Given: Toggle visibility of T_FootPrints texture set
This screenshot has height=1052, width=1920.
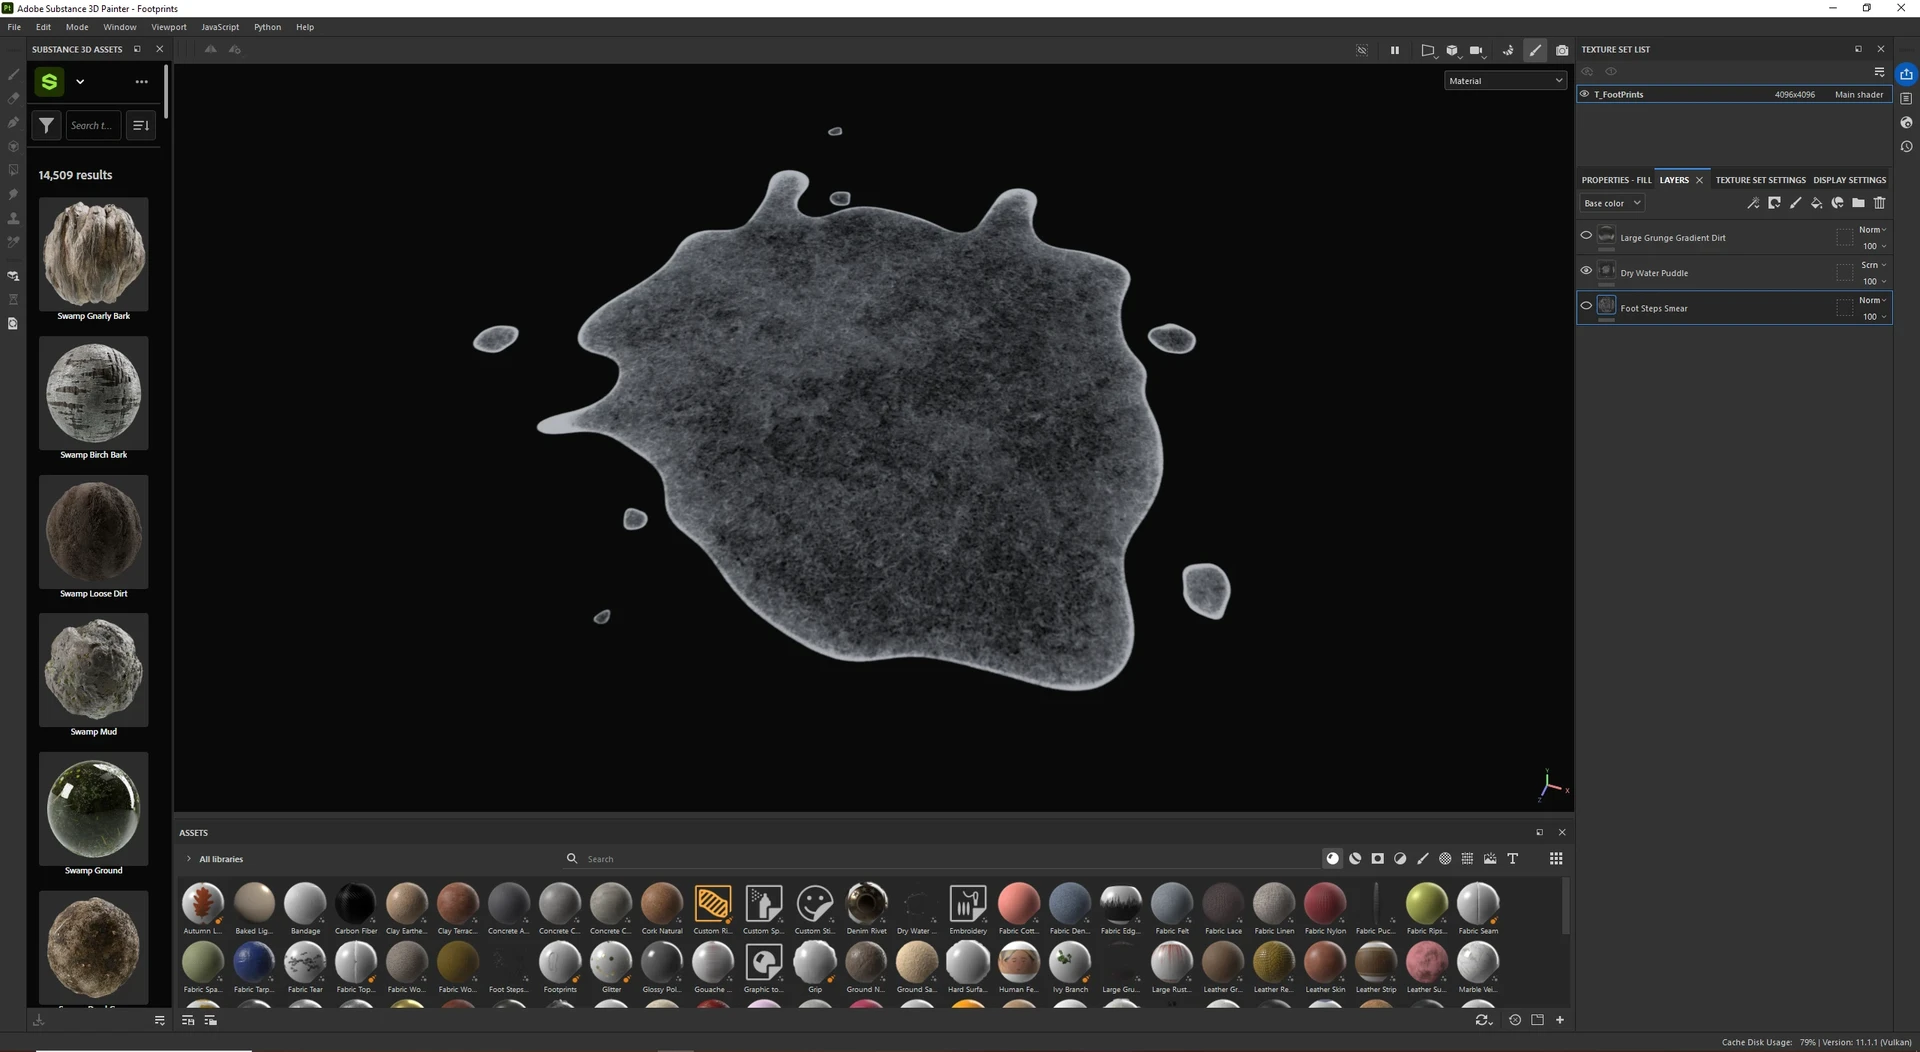Looking at the screenshot, I should click(1584, 94).
